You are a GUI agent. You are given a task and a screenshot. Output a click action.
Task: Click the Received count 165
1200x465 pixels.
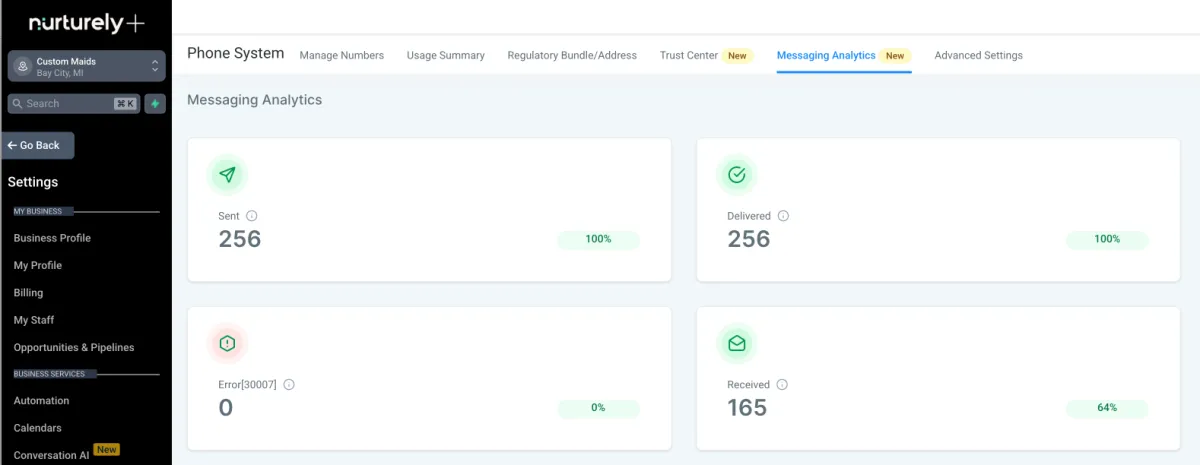coord(747,408)
